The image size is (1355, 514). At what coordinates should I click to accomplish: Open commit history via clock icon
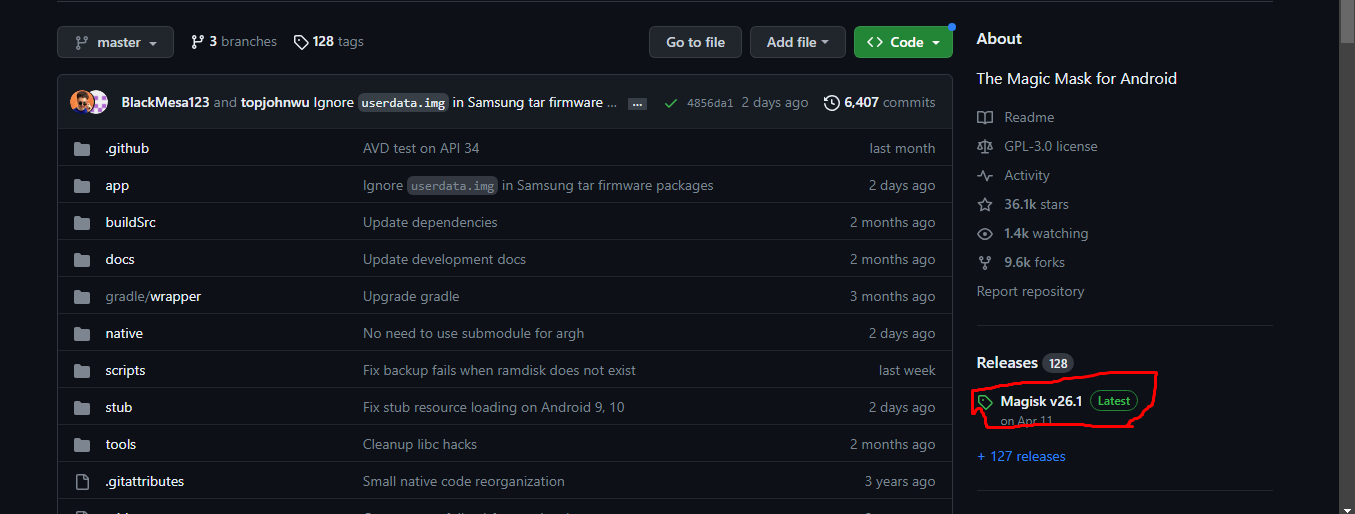point(831,103)
